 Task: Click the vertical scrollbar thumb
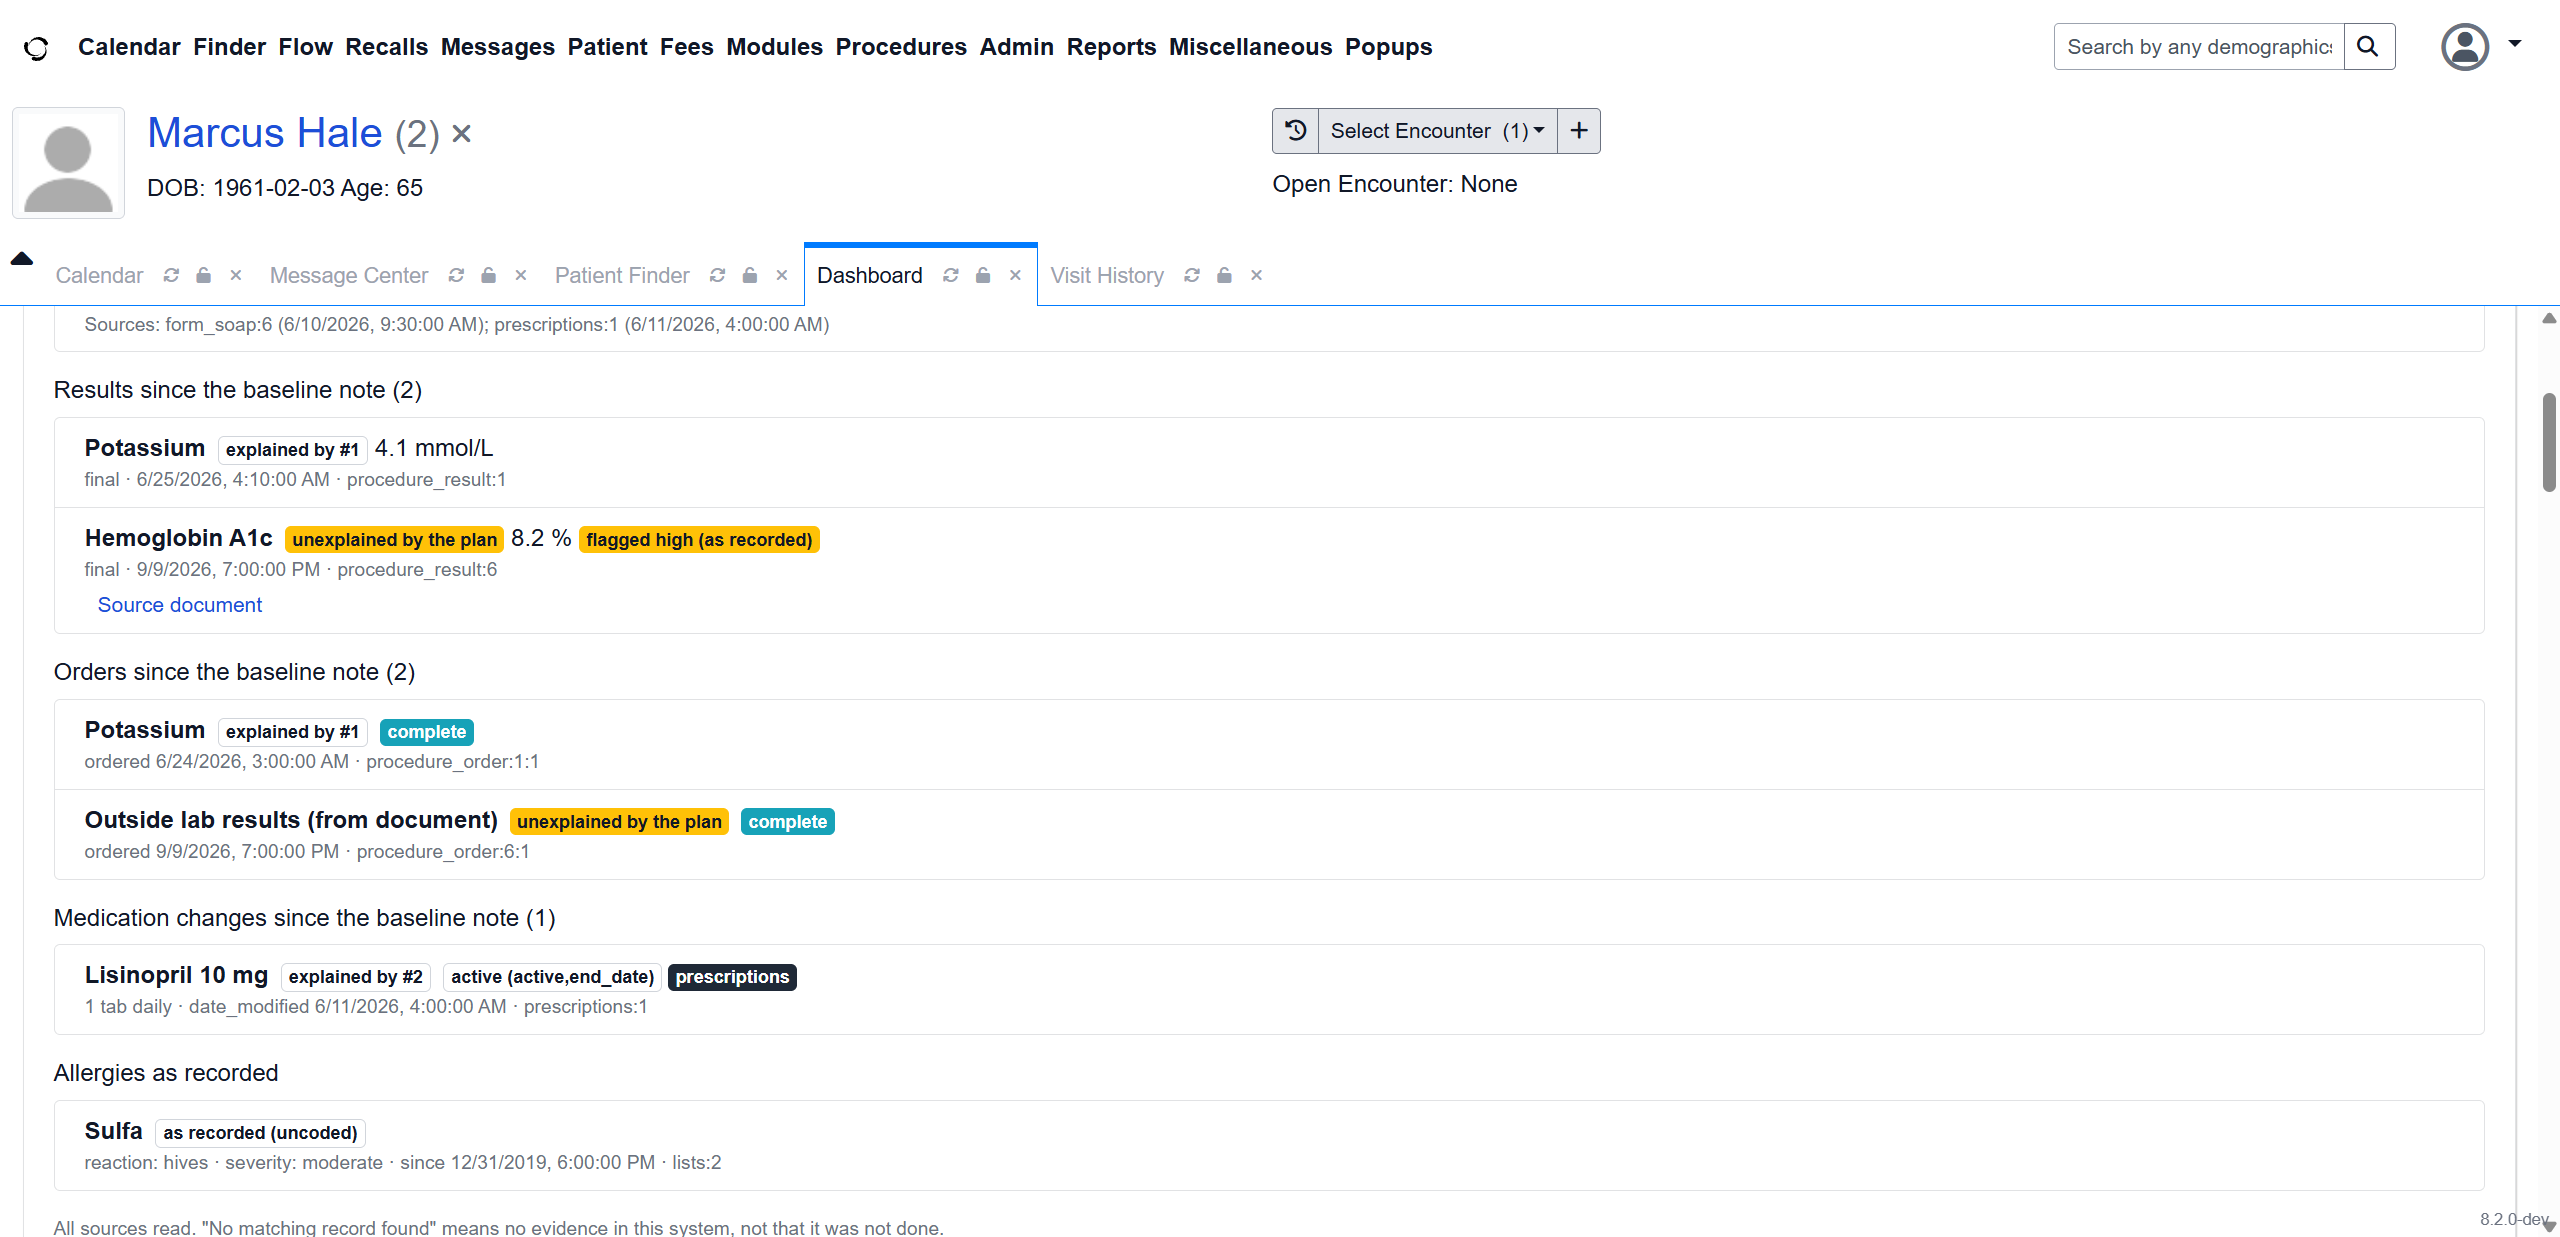tap(2549, 442)
